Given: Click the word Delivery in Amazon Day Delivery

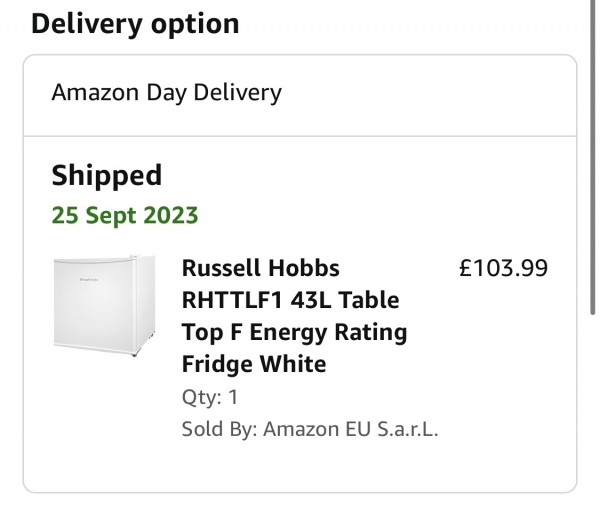Looking at the screenshot, I should (238, 93).
